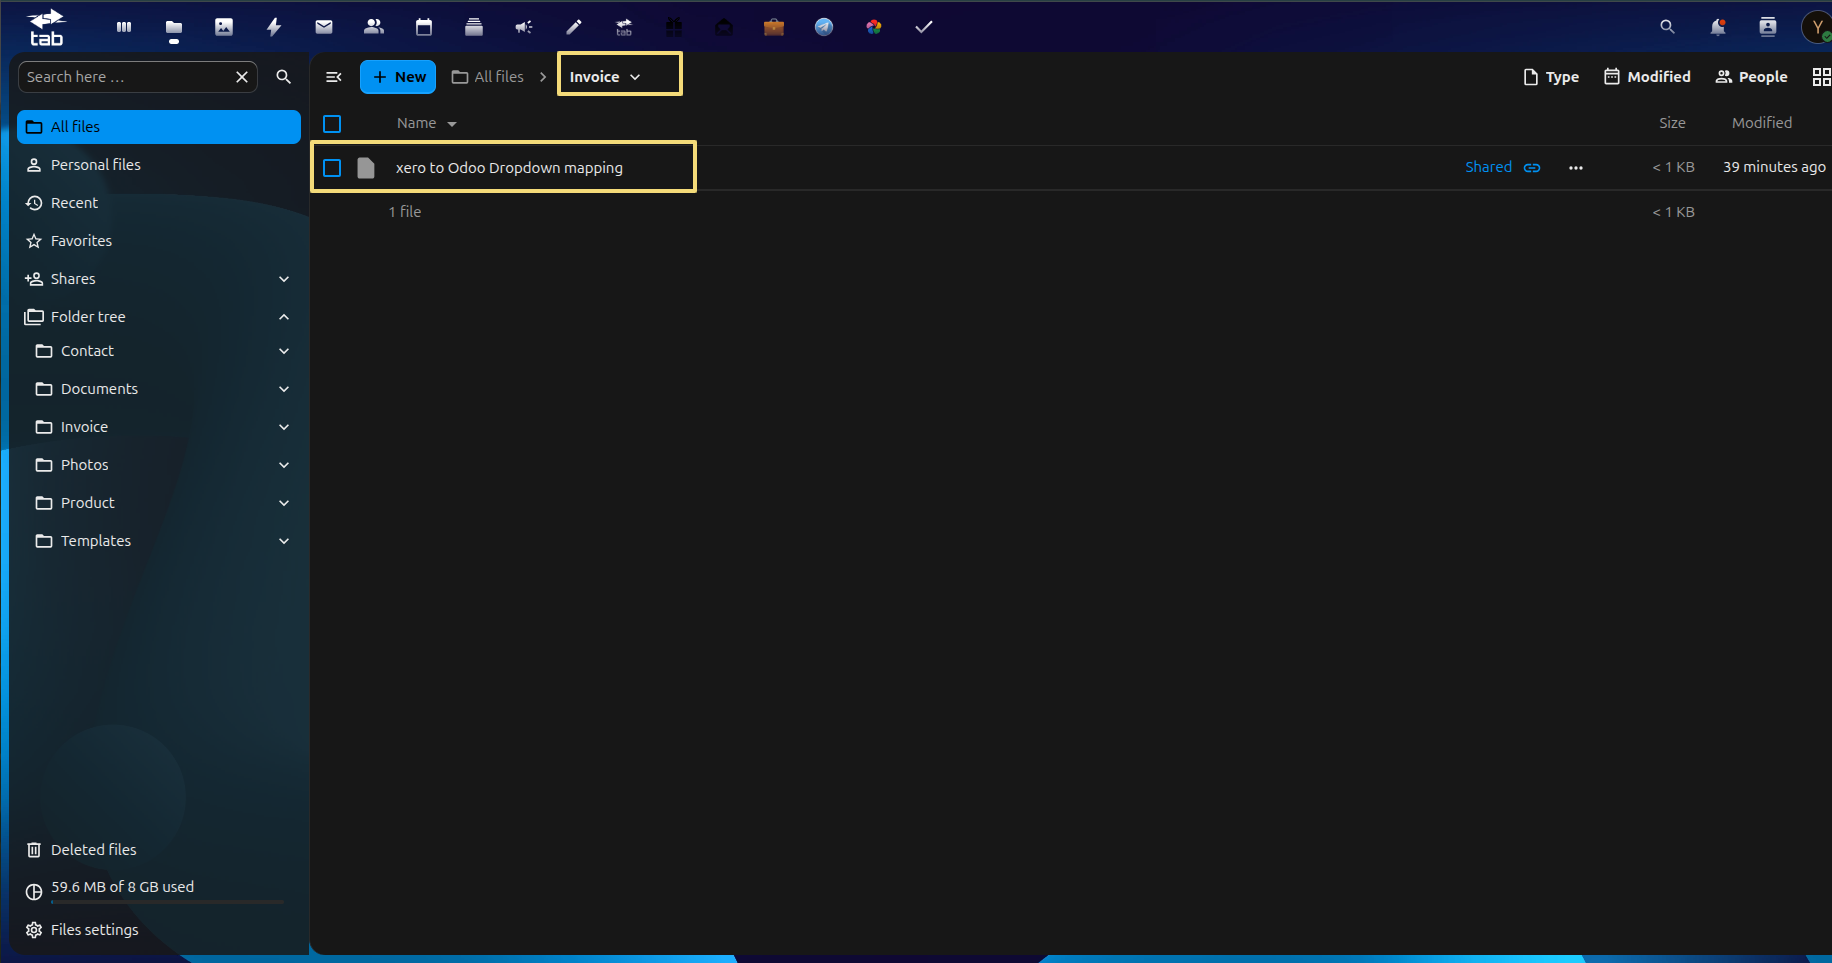This screenshot has width=1832, height=963.
Task: Open actions menu for xero to Odoo file
Action: click(x=1576, y=168)
